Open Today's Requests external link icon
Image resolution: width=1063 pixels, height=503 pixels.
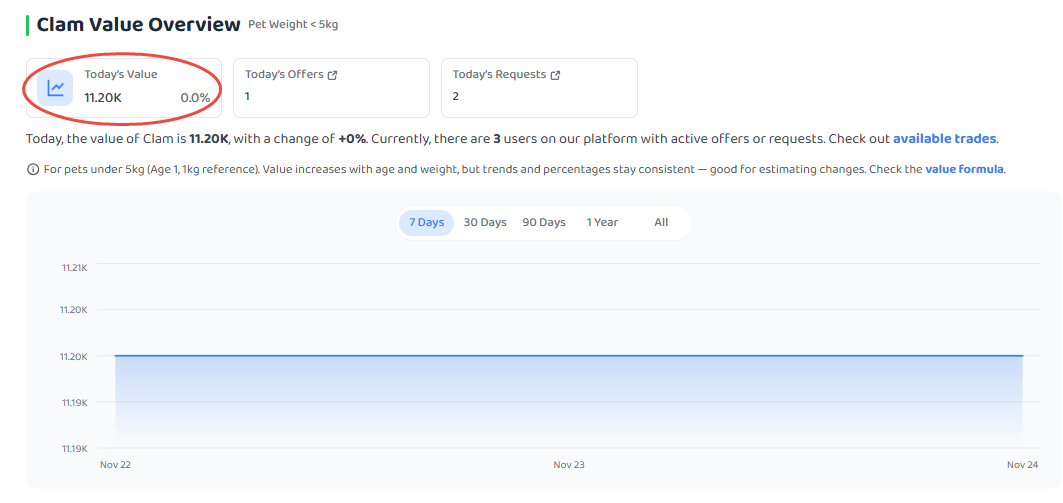[x=555, y=75]
